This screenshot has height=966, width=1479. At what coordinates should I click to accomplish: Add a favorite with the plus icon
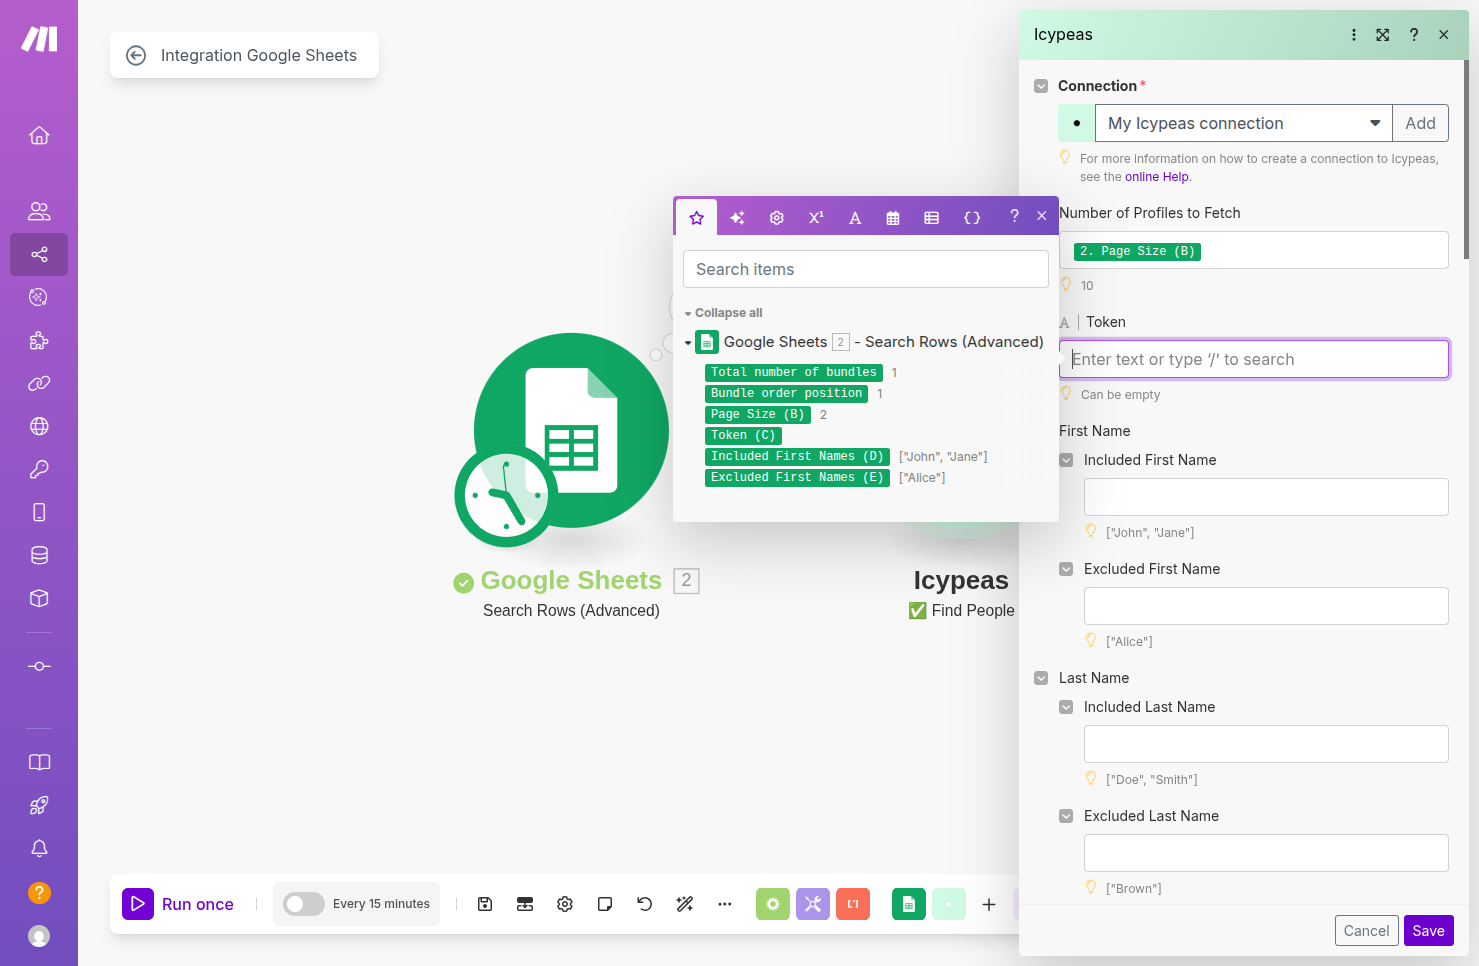989,904
